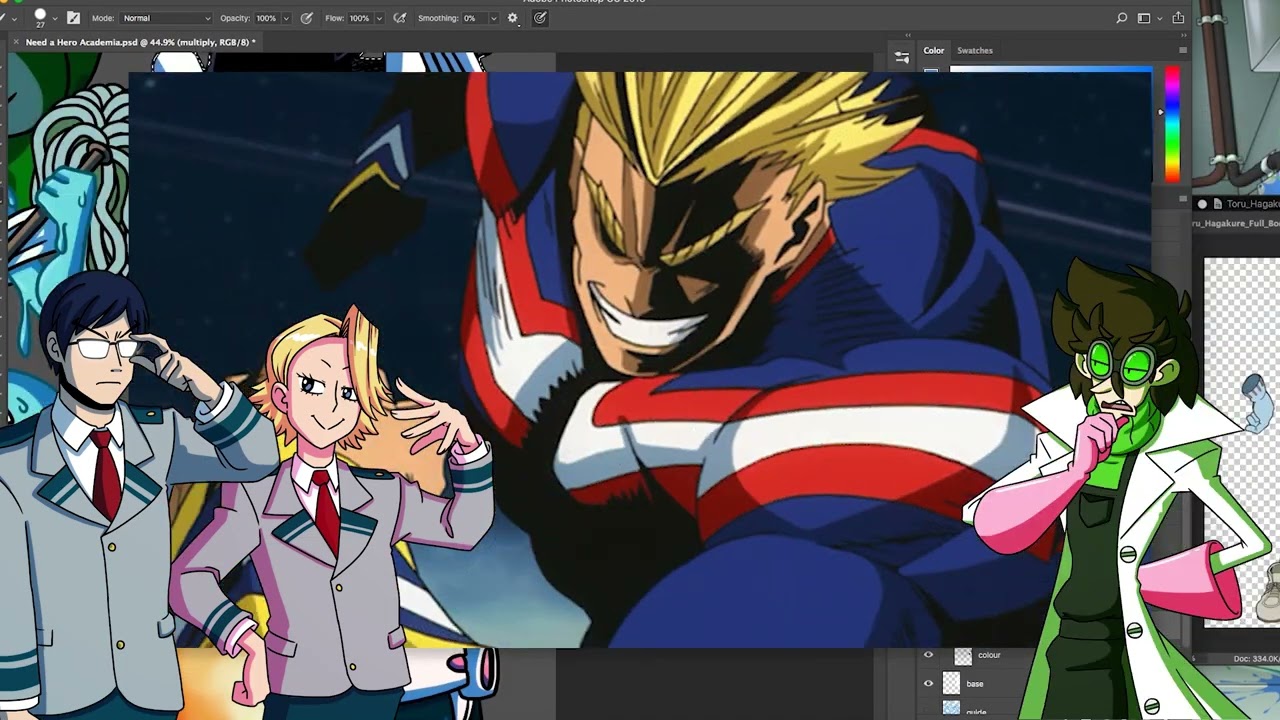Click the rainbow hue slider strip
This screenshot has height=720, width=1280.
tap(1172, 125)
